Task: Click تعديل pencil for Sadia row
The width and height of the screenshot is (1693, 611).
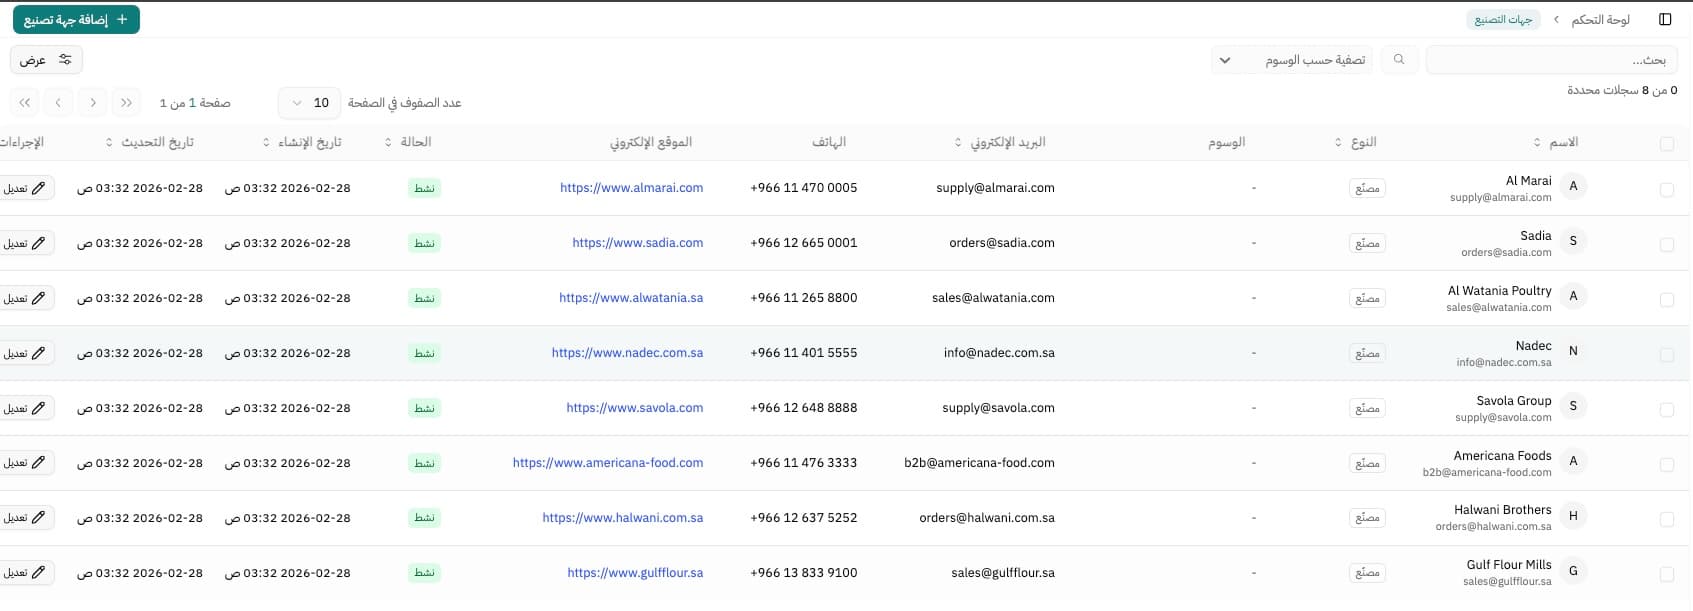Action: (x=25, y=243)
